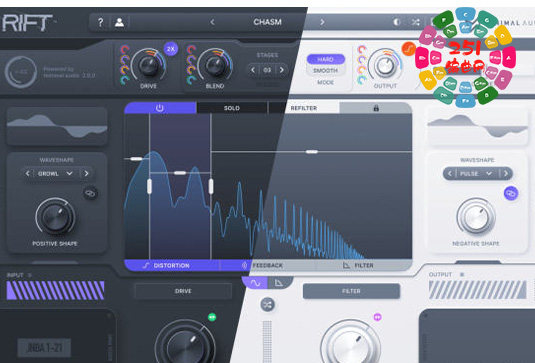This screenshot has height=363, width=535.
Task: Open the help question mark icon
Action: coord(100,23)
